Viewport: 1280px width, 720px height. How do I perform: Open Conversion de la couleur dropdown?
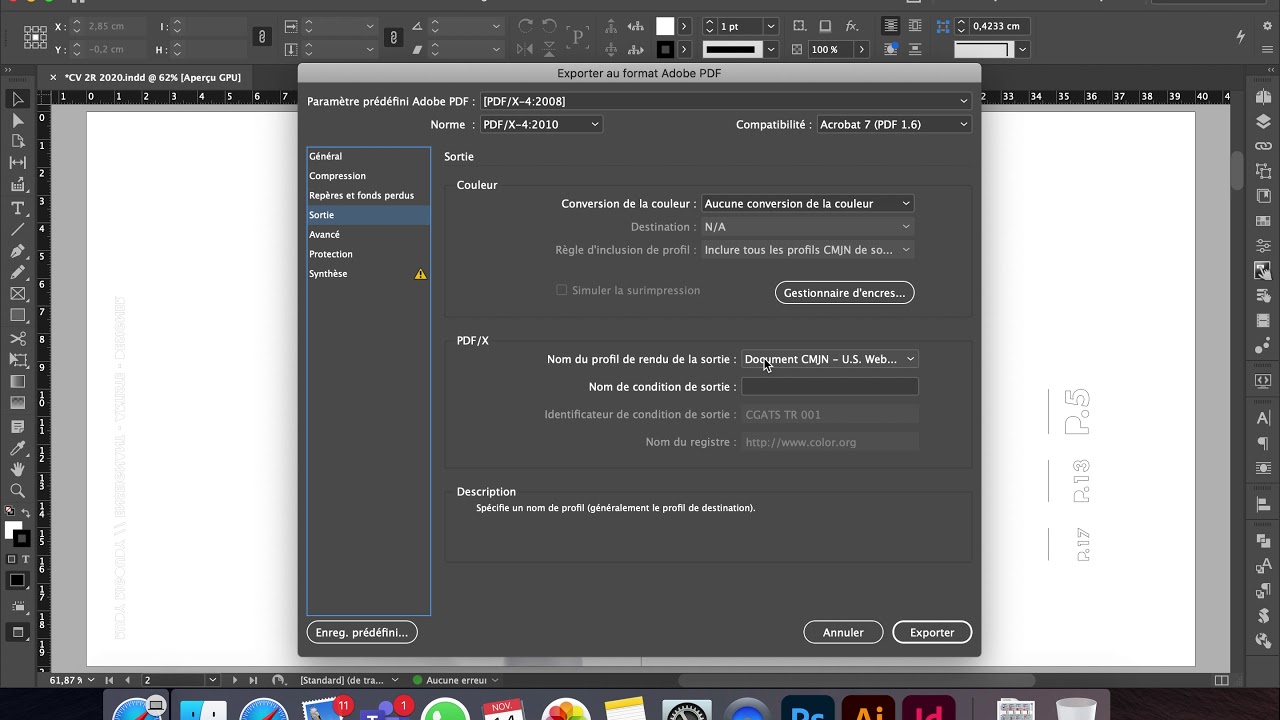coord(807,203)
